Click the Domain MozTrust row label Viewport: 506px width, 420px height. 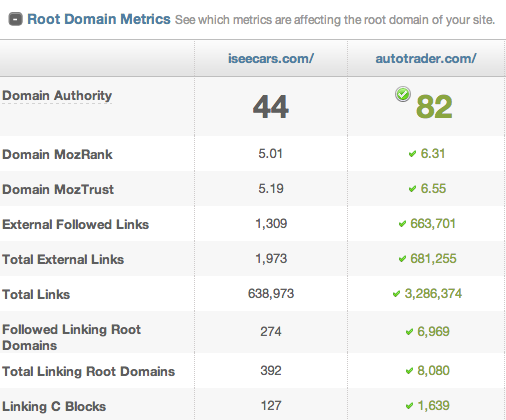58,189
